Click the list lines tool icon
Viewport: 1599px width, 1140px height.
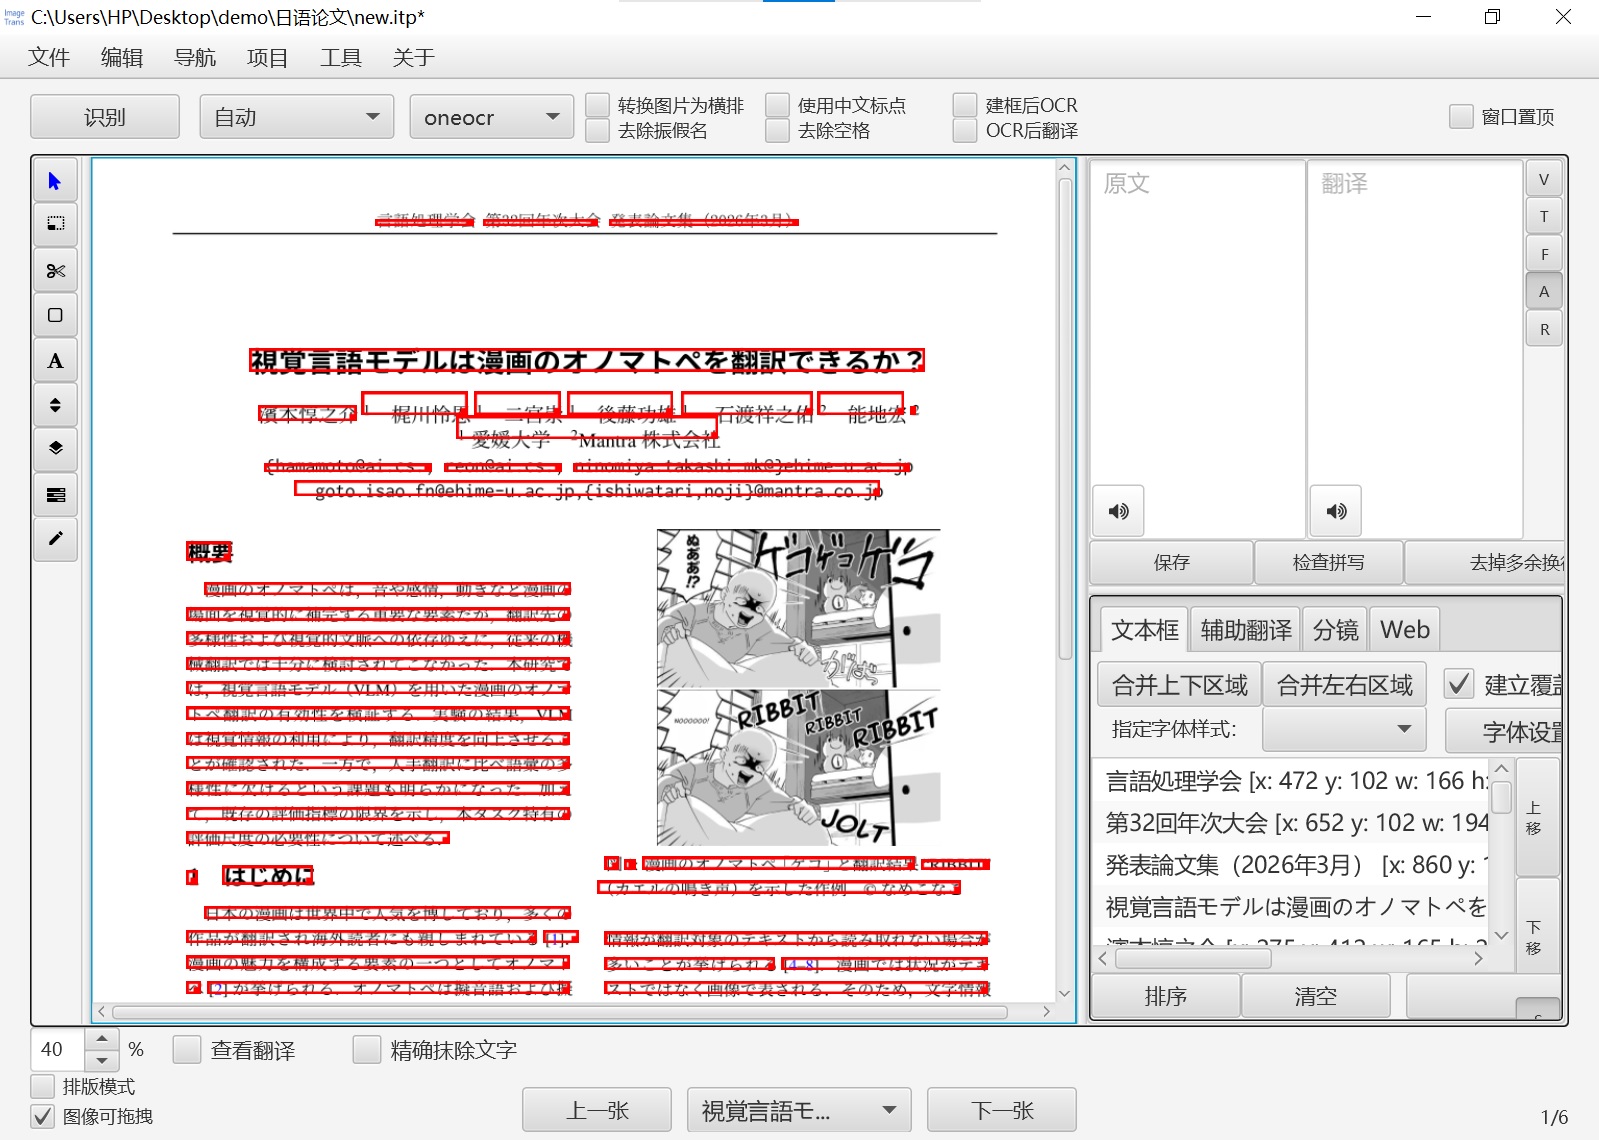coord(55,494)
